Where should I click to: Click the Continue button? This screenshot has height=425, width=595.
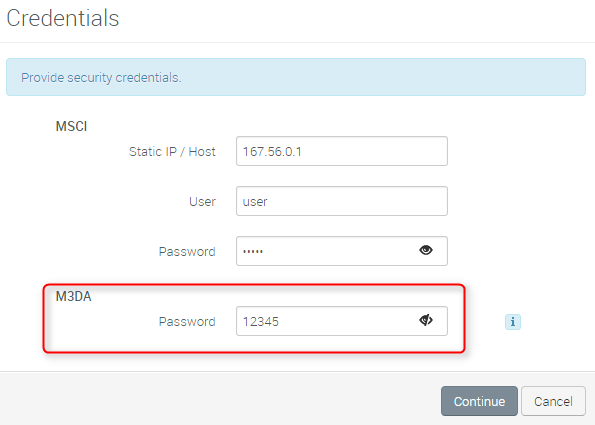coord(479,401)
